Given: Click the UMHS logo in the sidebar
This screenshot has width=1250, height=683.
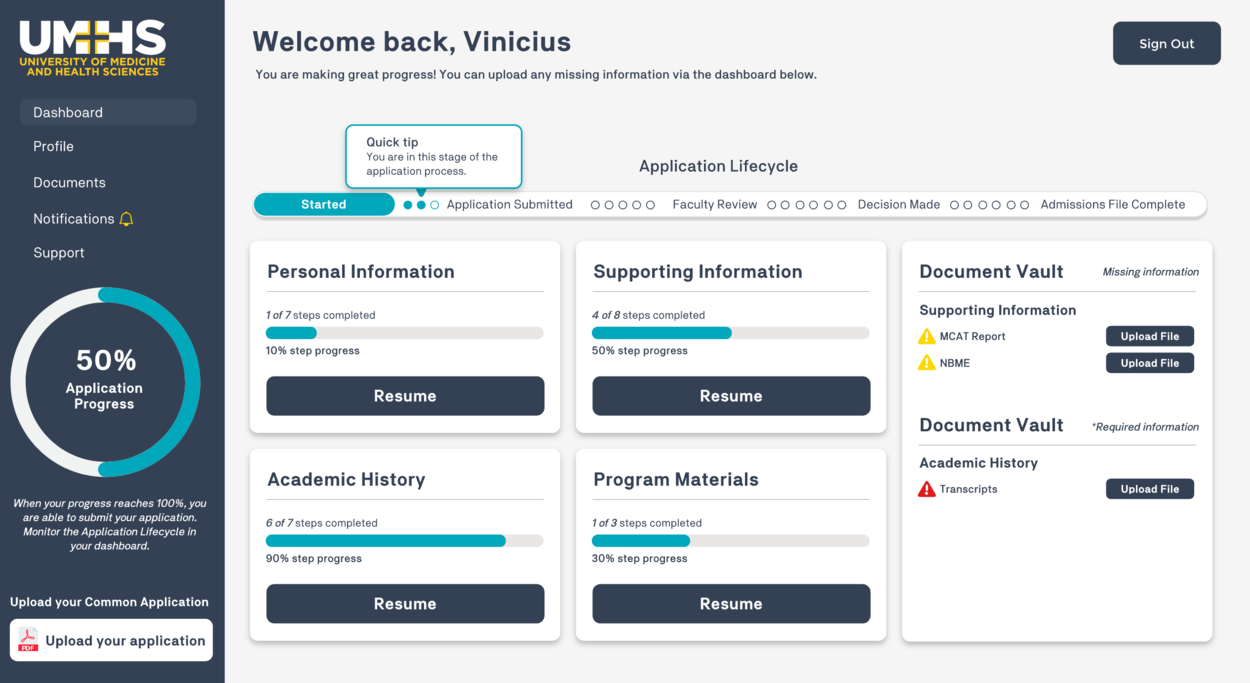Looking at the screenshot, I should tap(93, 48).
